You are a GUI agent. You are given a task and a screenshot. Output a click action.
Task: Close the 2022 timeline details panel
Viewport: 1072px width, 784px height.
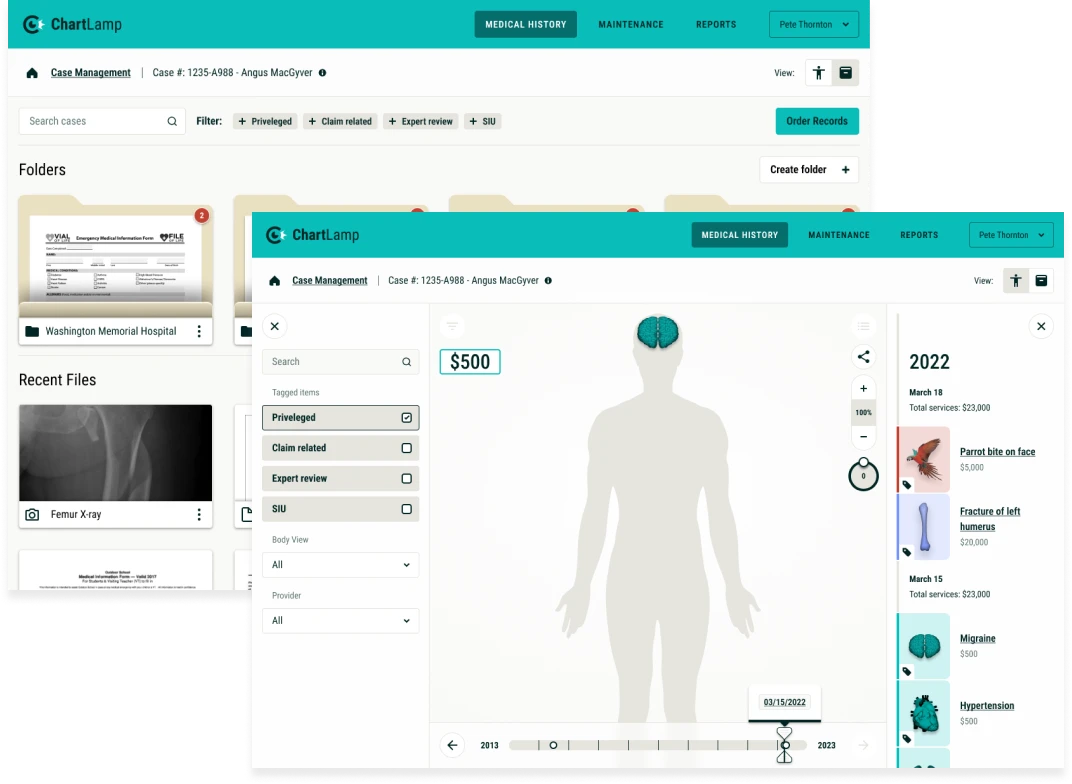pos(1041,326)
